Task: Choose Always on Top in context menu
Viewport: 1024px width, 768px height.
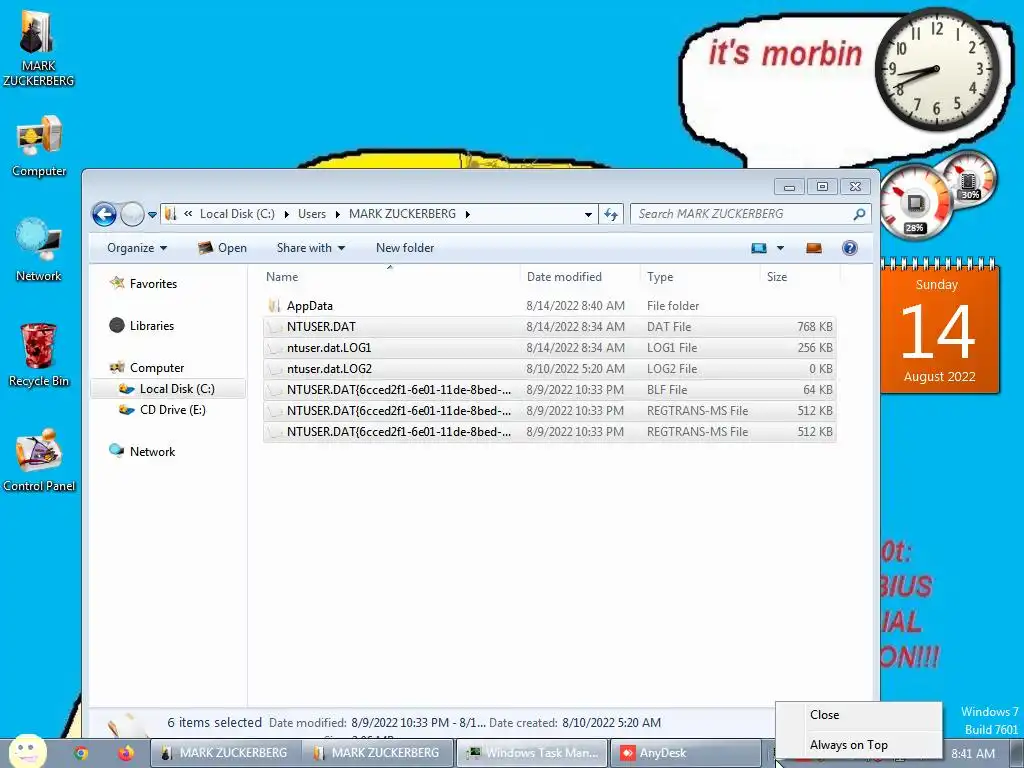Action: tap(859, 744)
